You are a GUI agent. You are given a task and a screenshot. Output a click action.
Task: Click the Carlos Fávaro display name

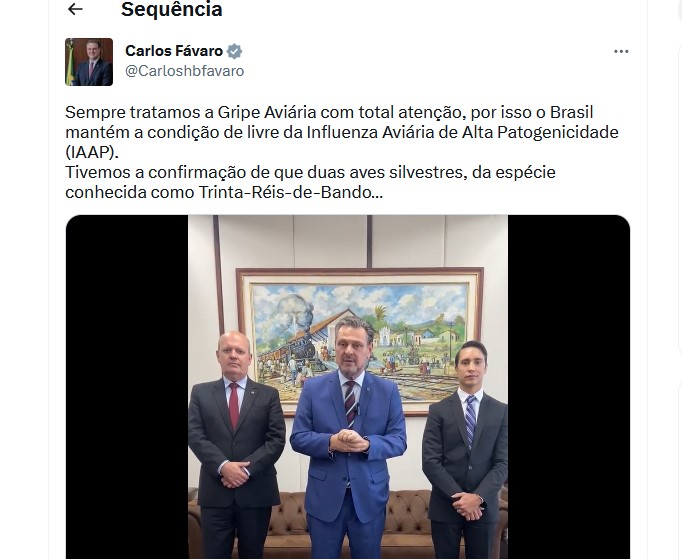point(174,51)
